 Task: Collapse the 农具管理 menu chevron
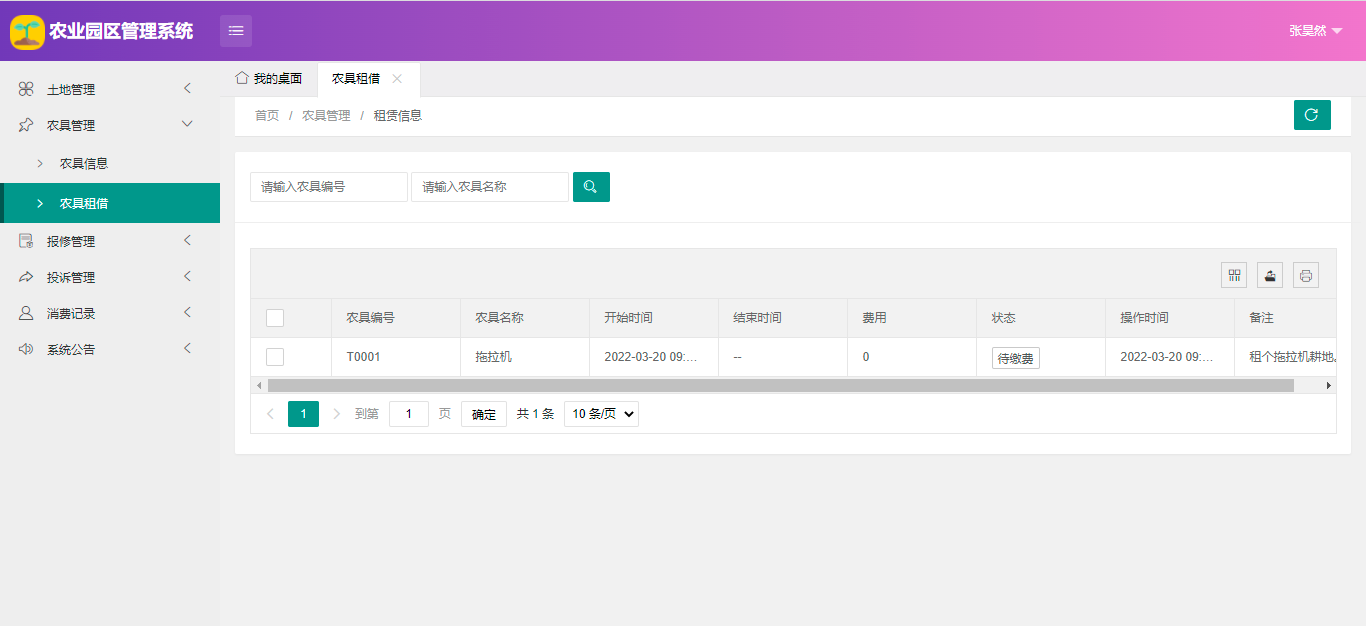click(x=187, y=124)
